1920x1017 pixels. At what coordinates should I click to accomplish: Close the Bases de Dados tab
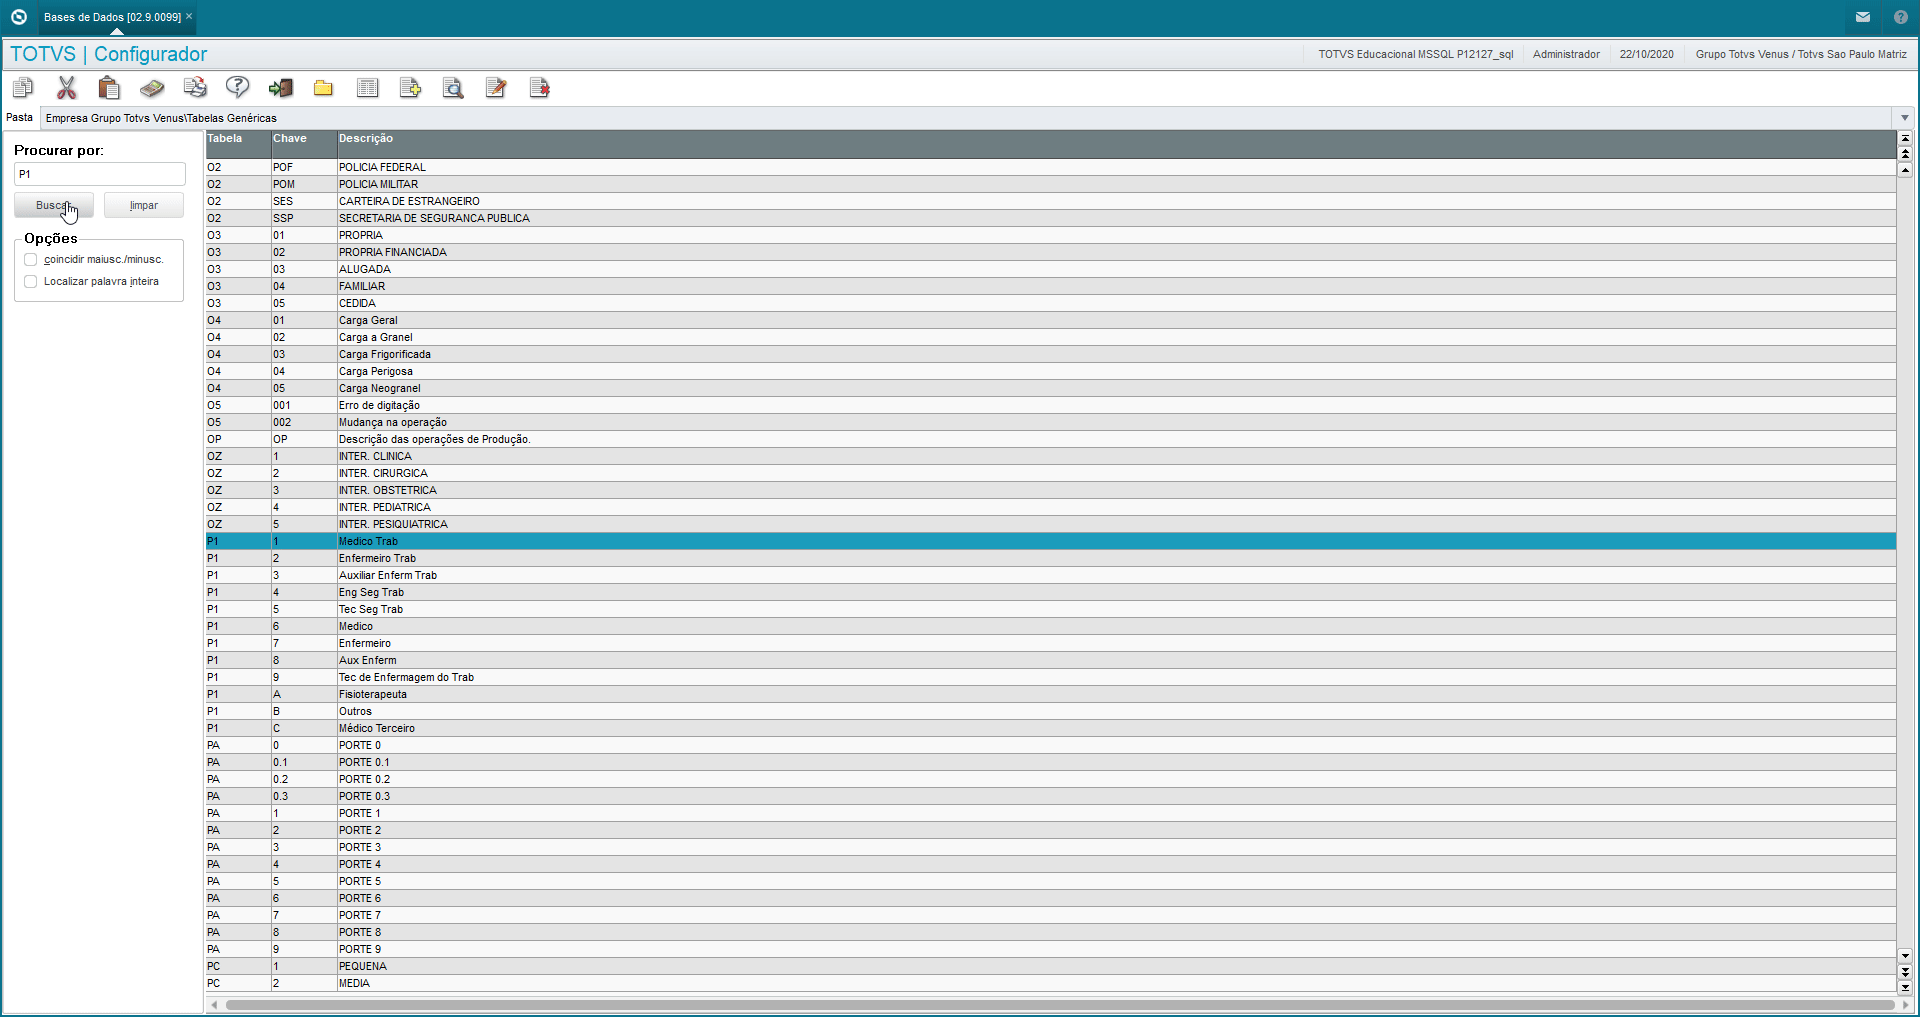click(189, 16)
